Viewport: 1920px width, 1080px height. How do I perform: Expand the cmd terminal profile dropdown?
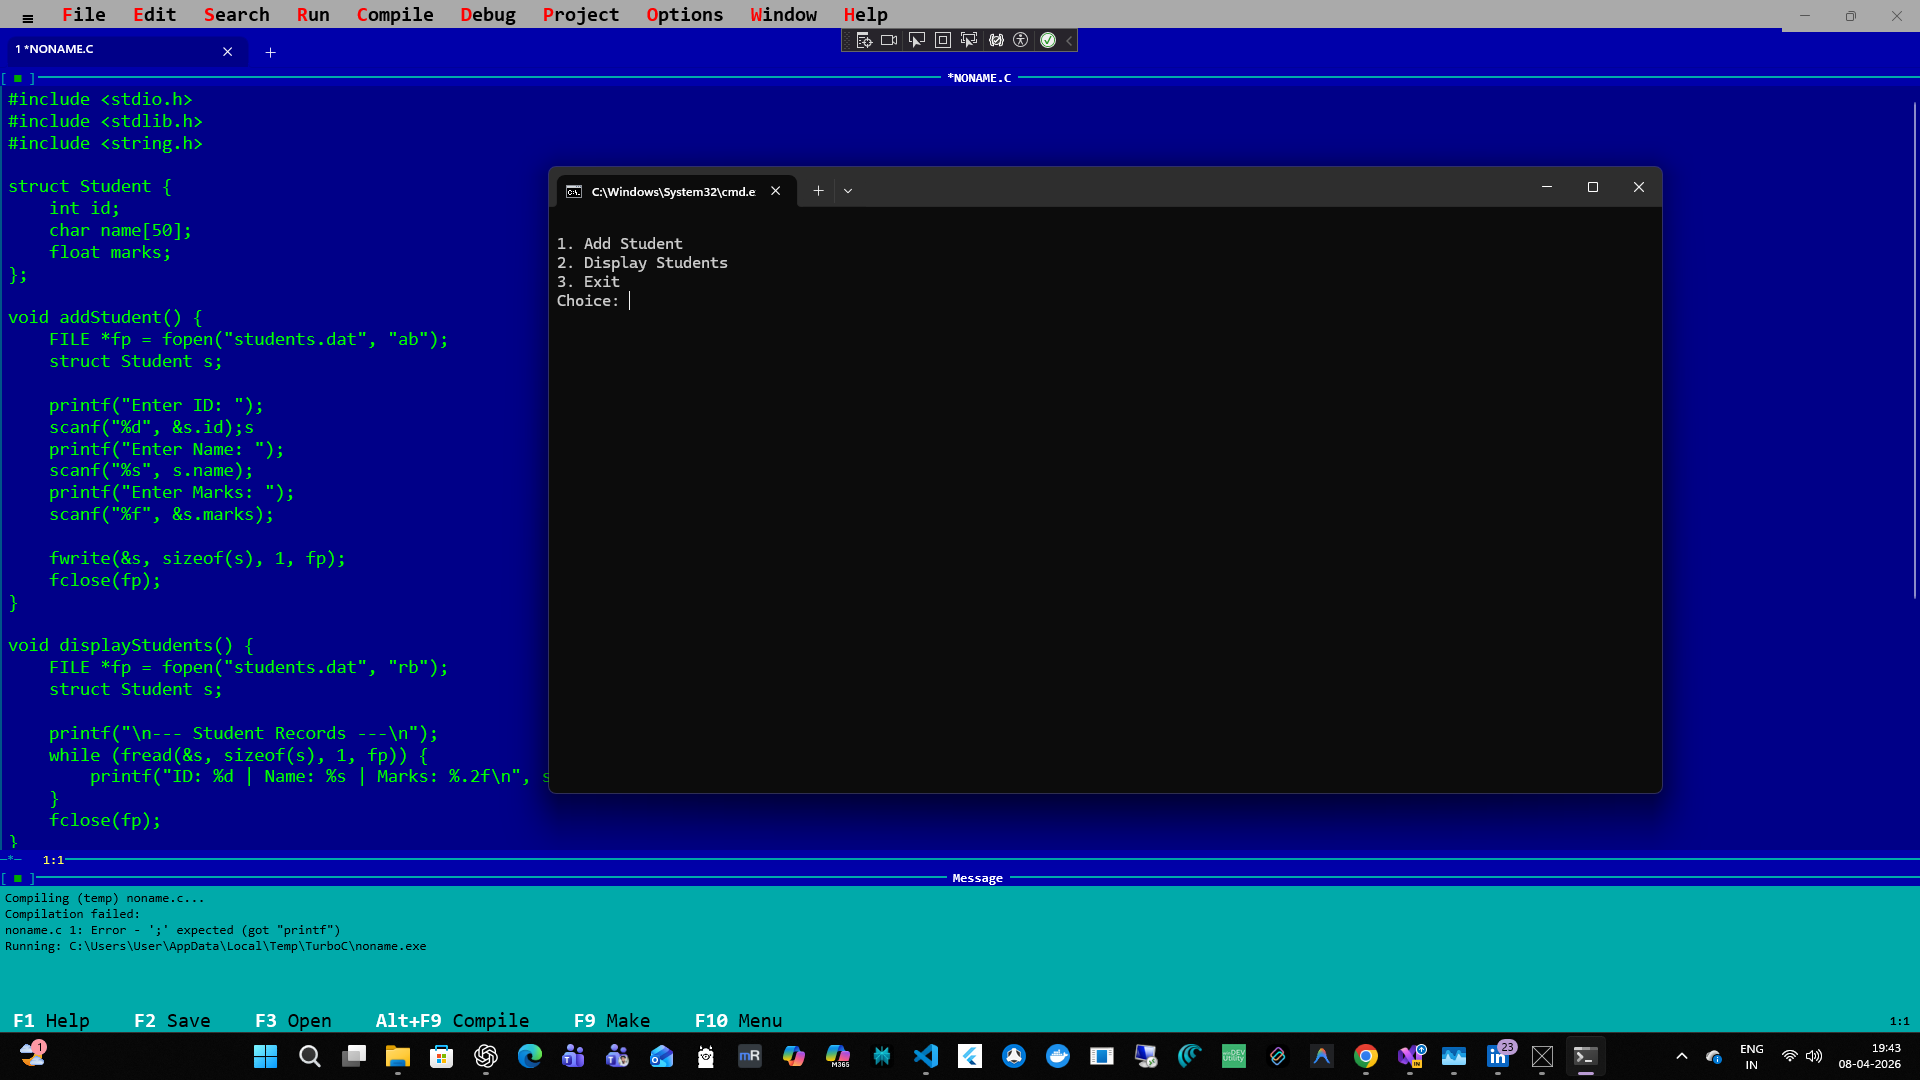coord(848,190)
